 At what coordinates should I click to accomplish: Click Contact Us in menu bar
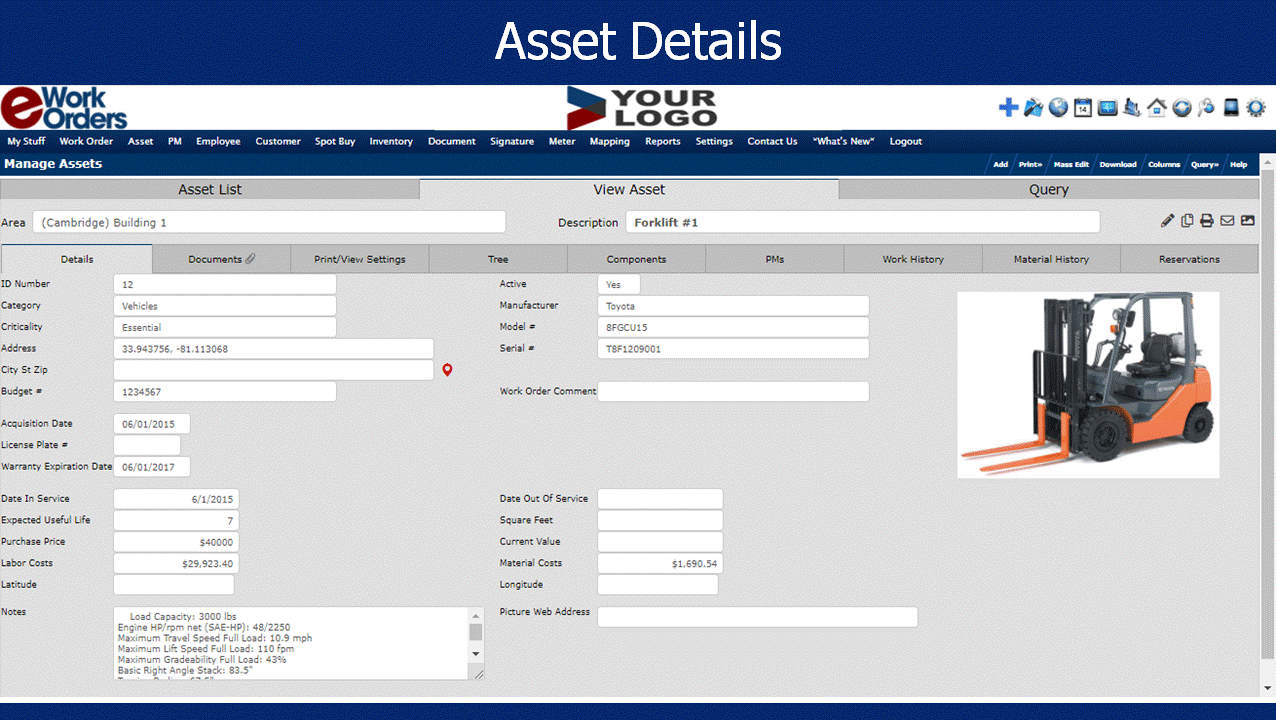(772, 141)
